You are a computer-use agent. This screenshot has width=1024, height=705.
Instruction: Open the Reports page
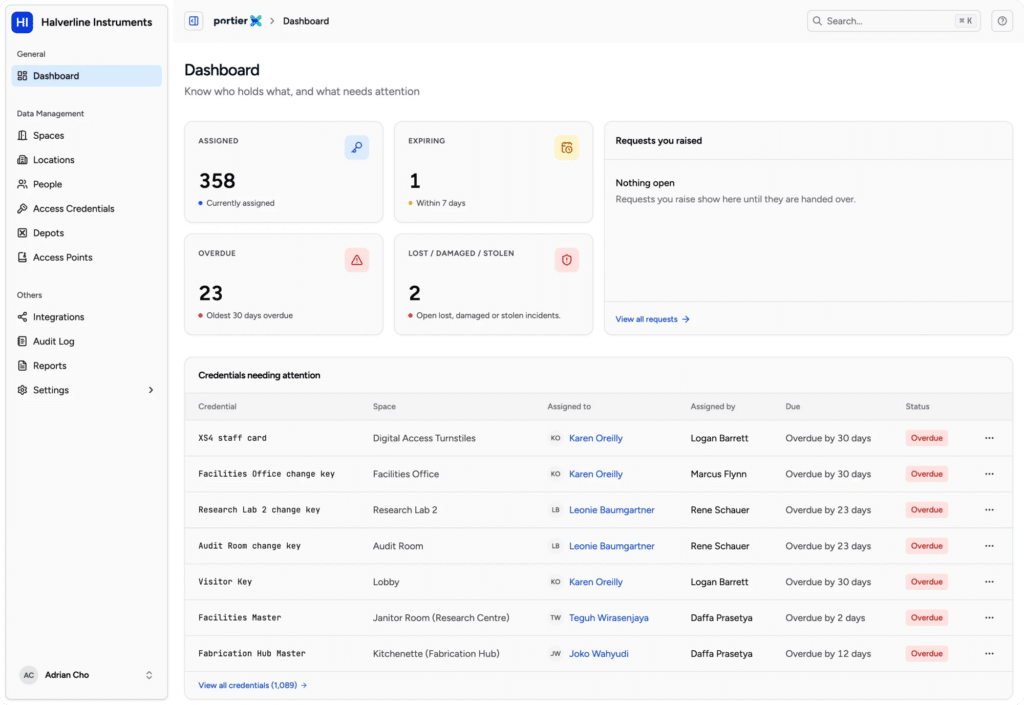coord(86,366)
